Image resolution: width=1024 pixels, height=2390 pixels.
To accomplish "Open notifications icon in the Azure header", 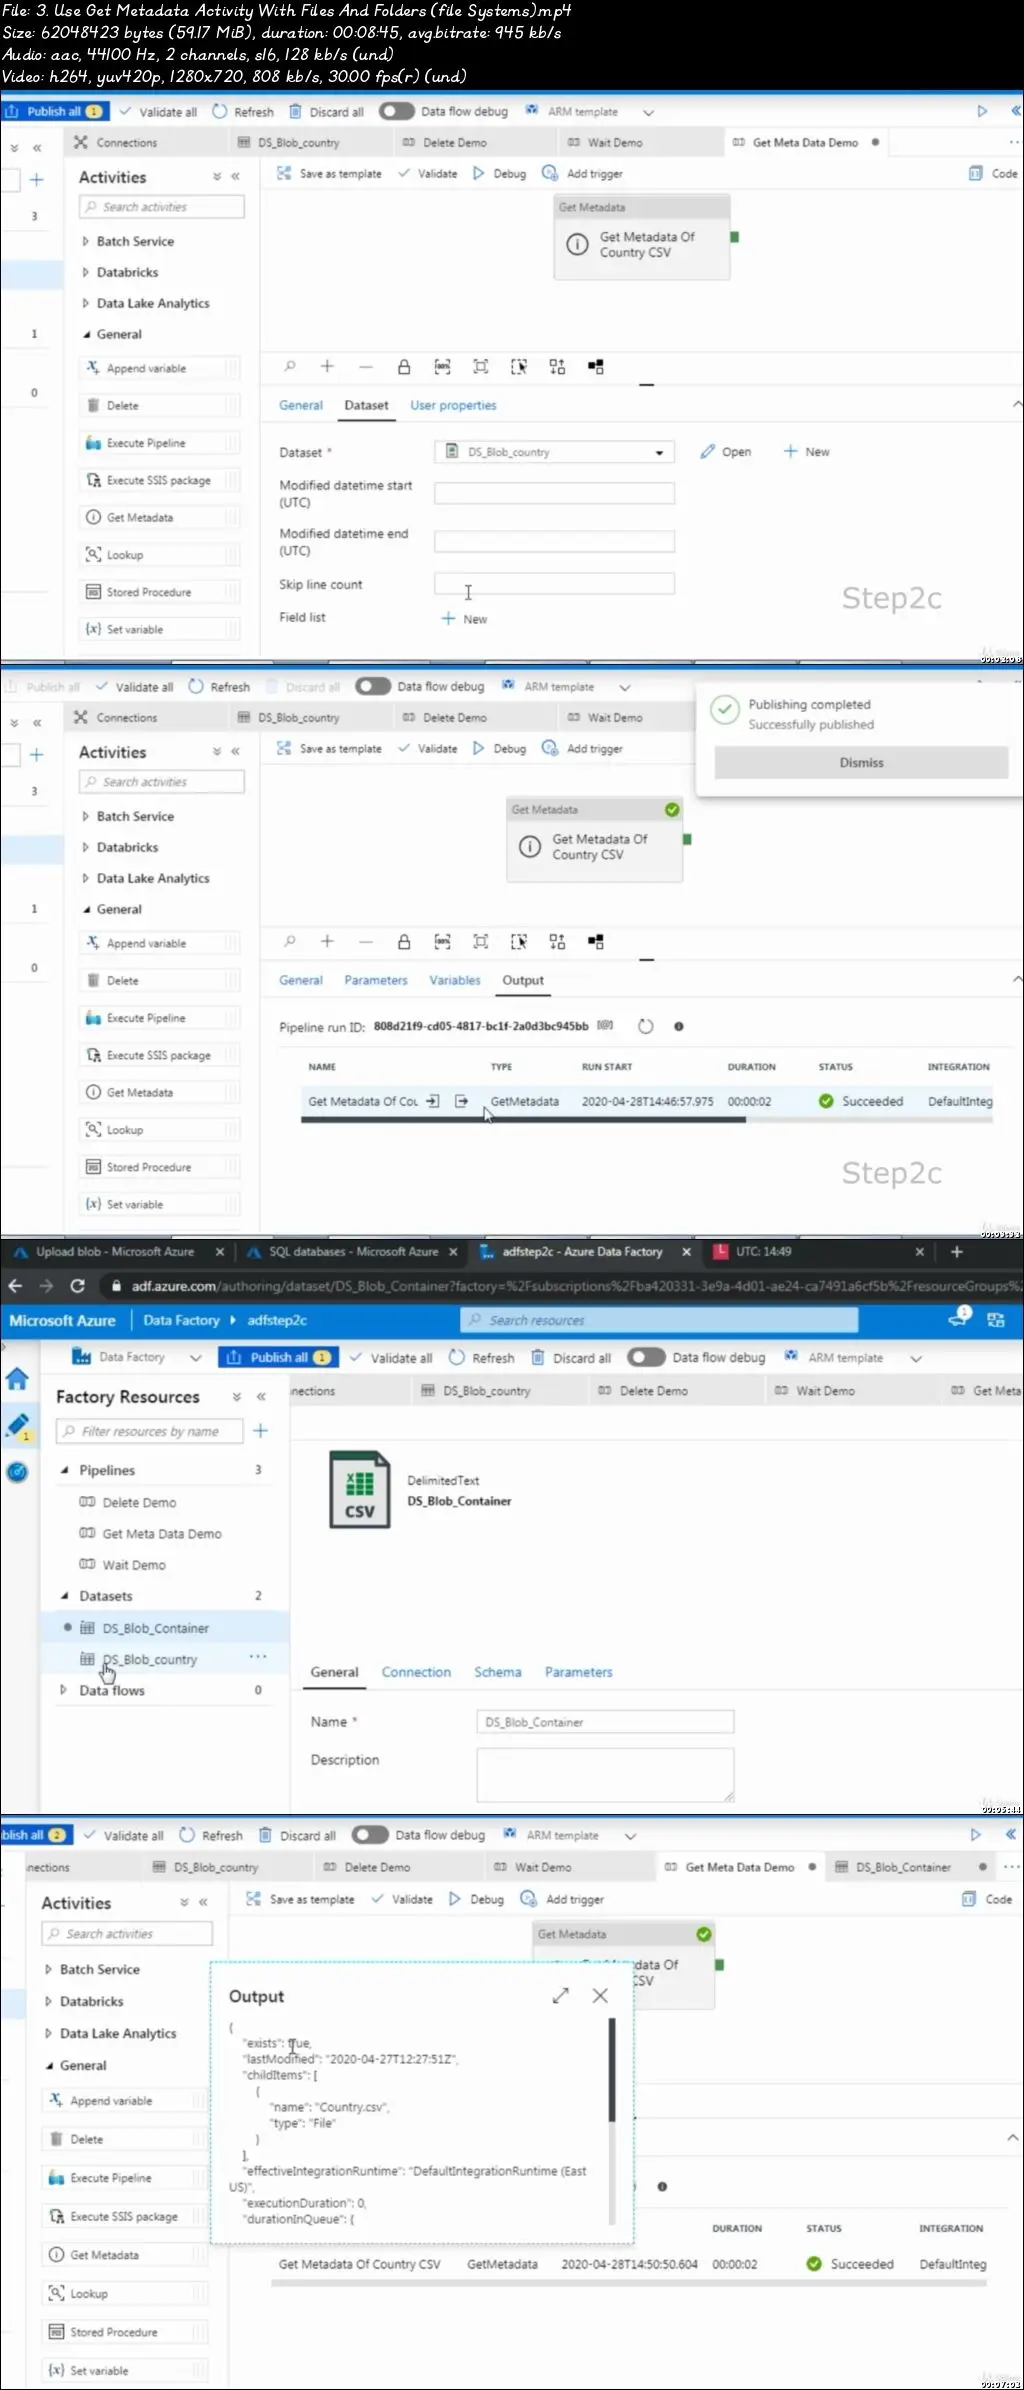I will click(x=959, y=1319).
